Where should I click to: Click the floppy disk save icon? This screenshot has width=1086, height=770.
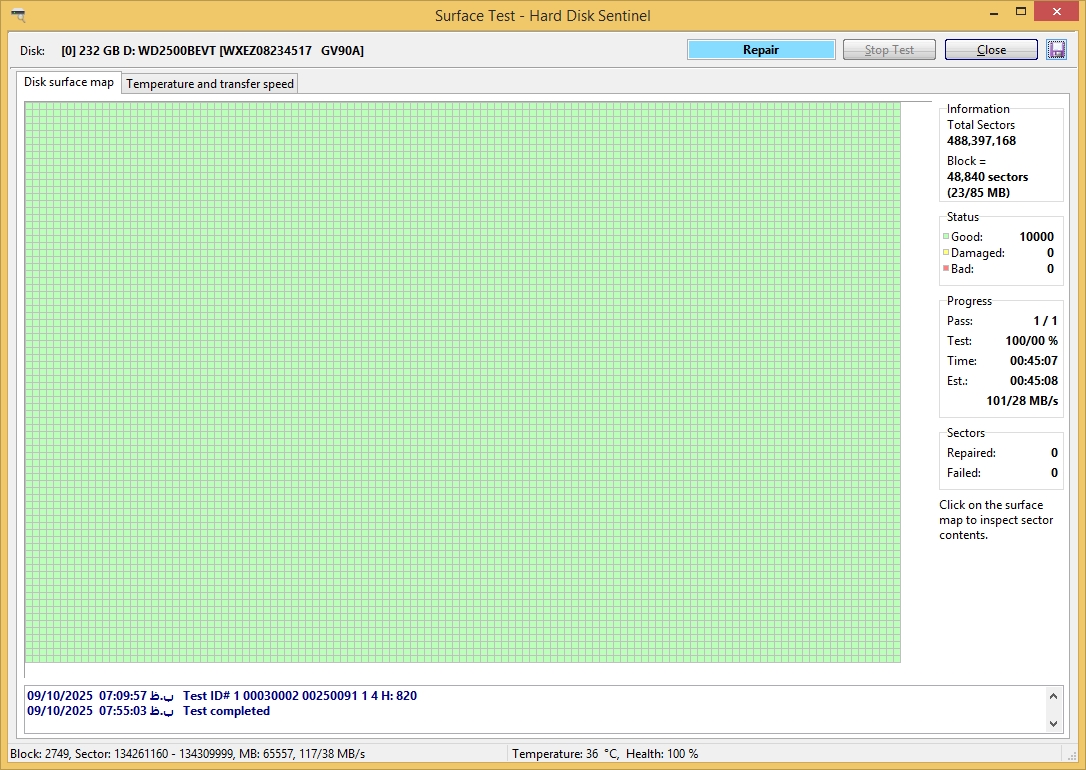point(1056,50)
